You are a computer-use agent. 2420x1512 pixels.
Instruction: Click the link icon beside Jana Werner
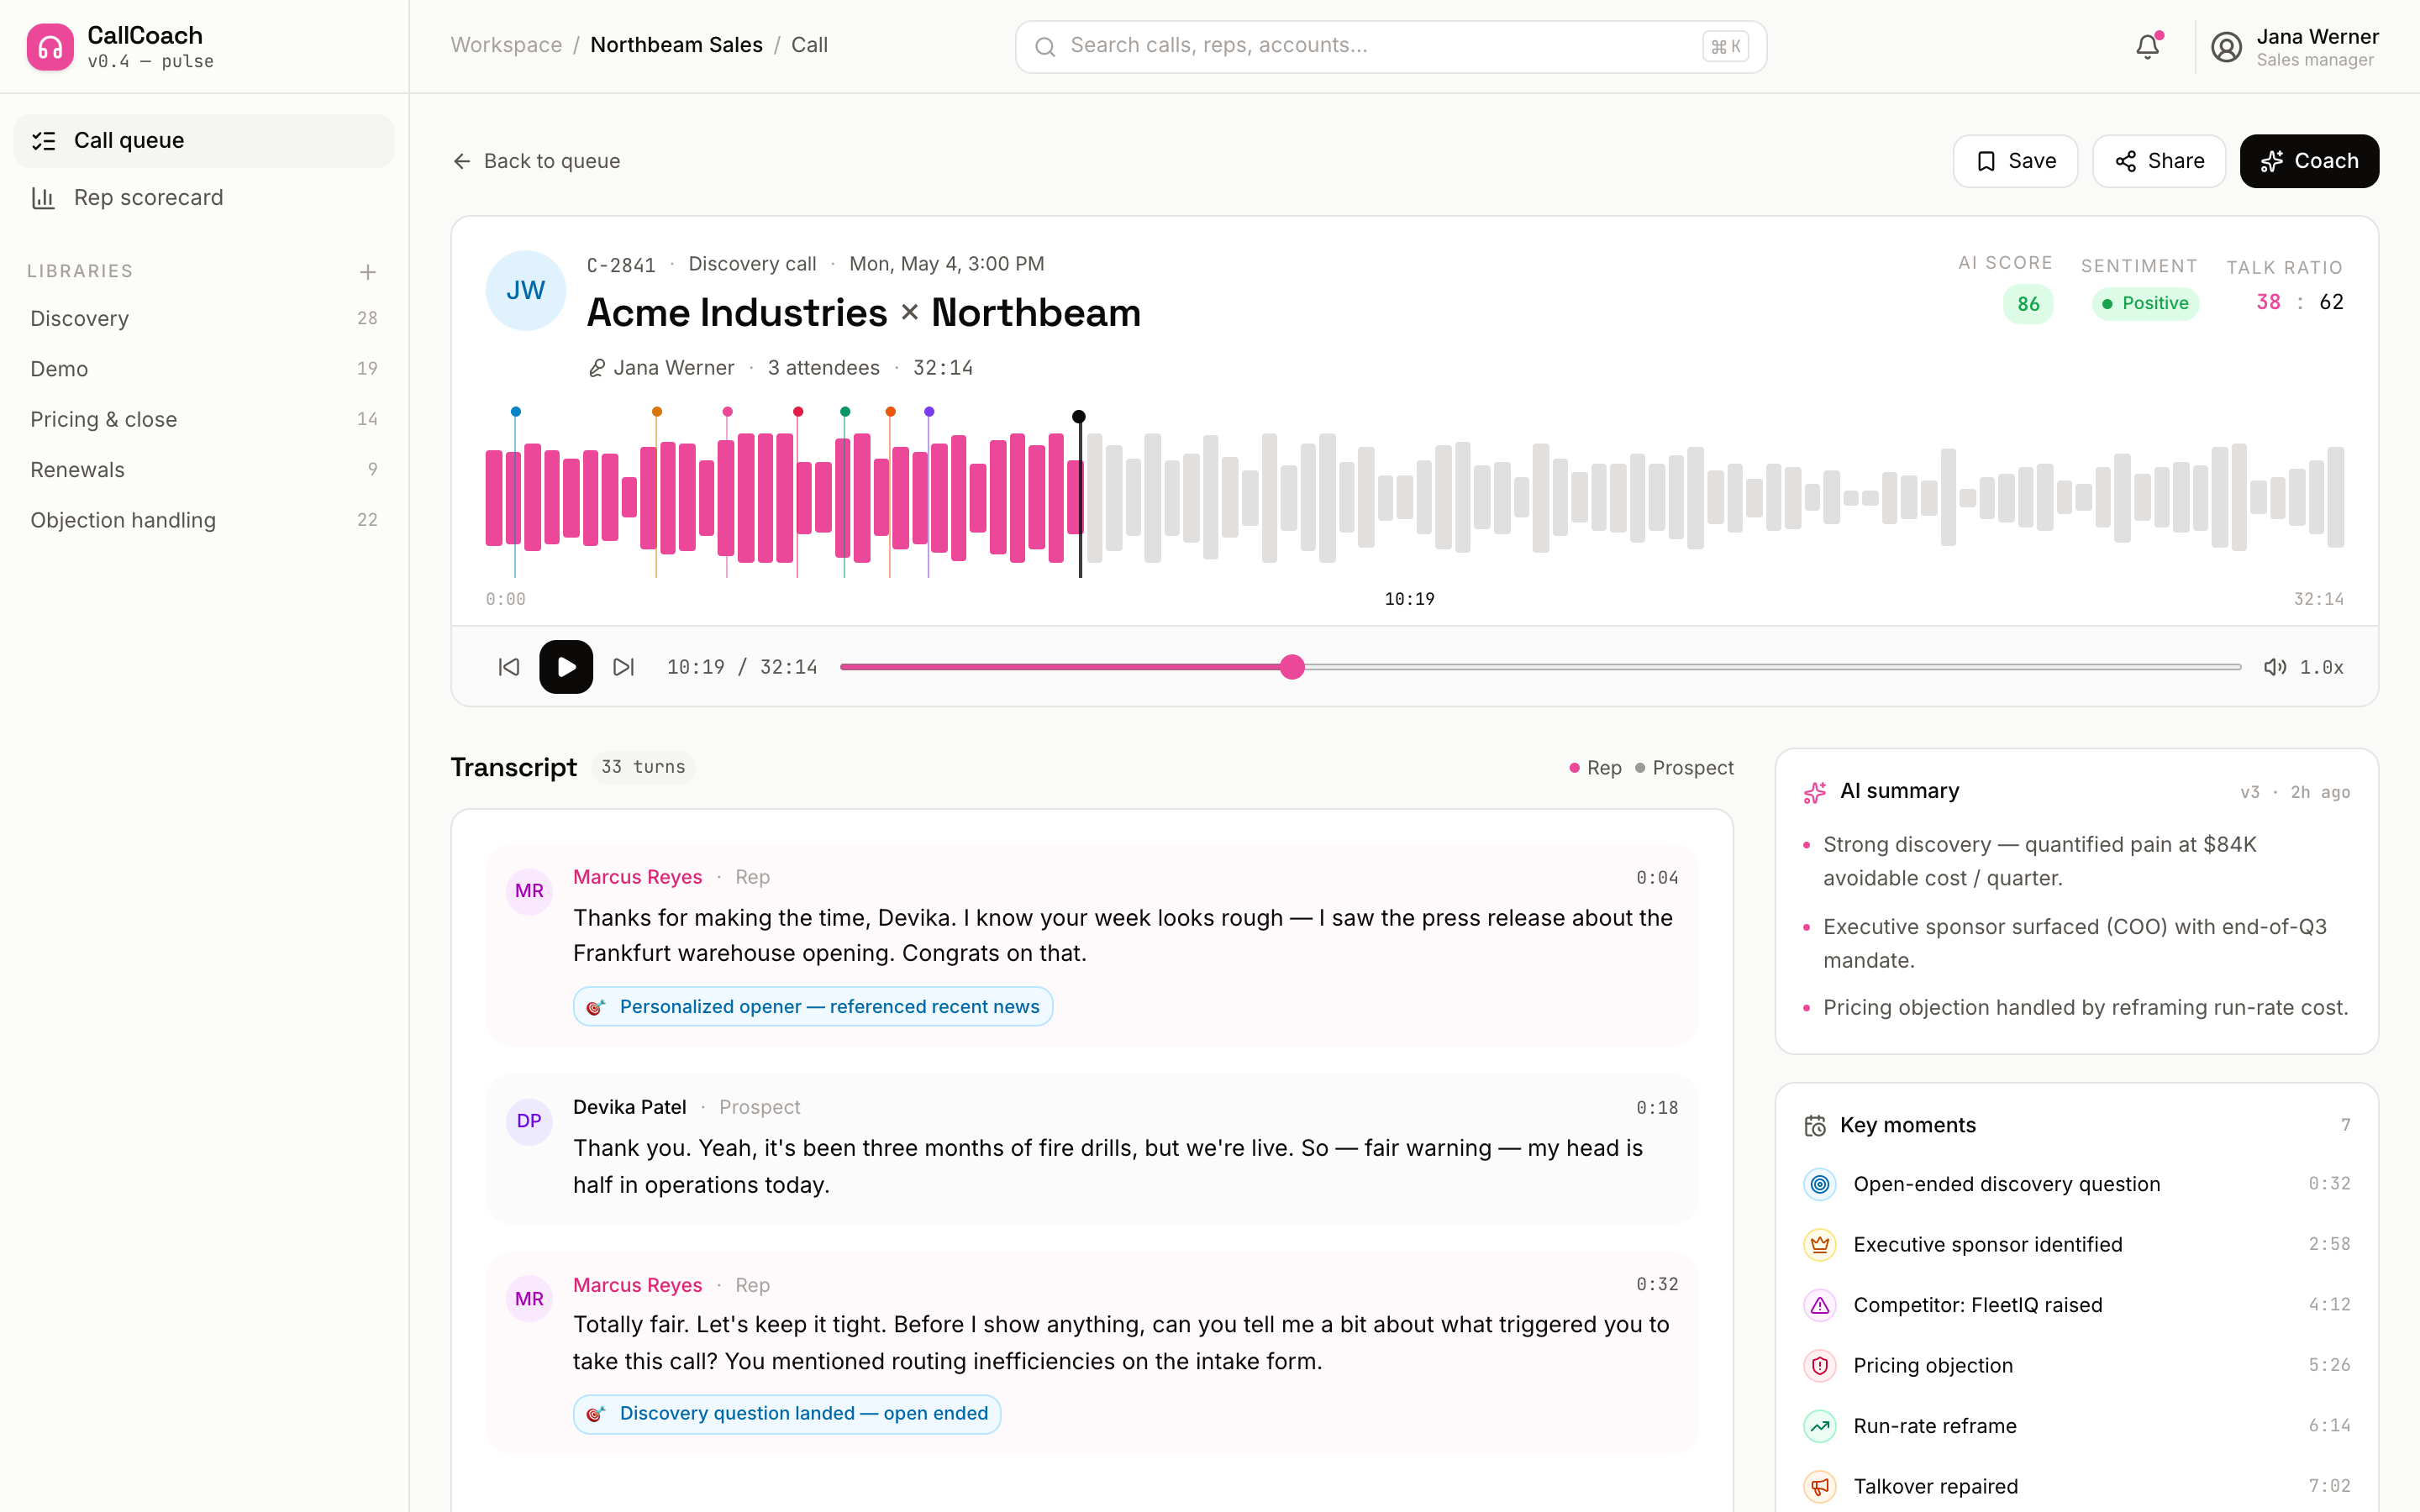pyautogui.click(x=597, y=368)
